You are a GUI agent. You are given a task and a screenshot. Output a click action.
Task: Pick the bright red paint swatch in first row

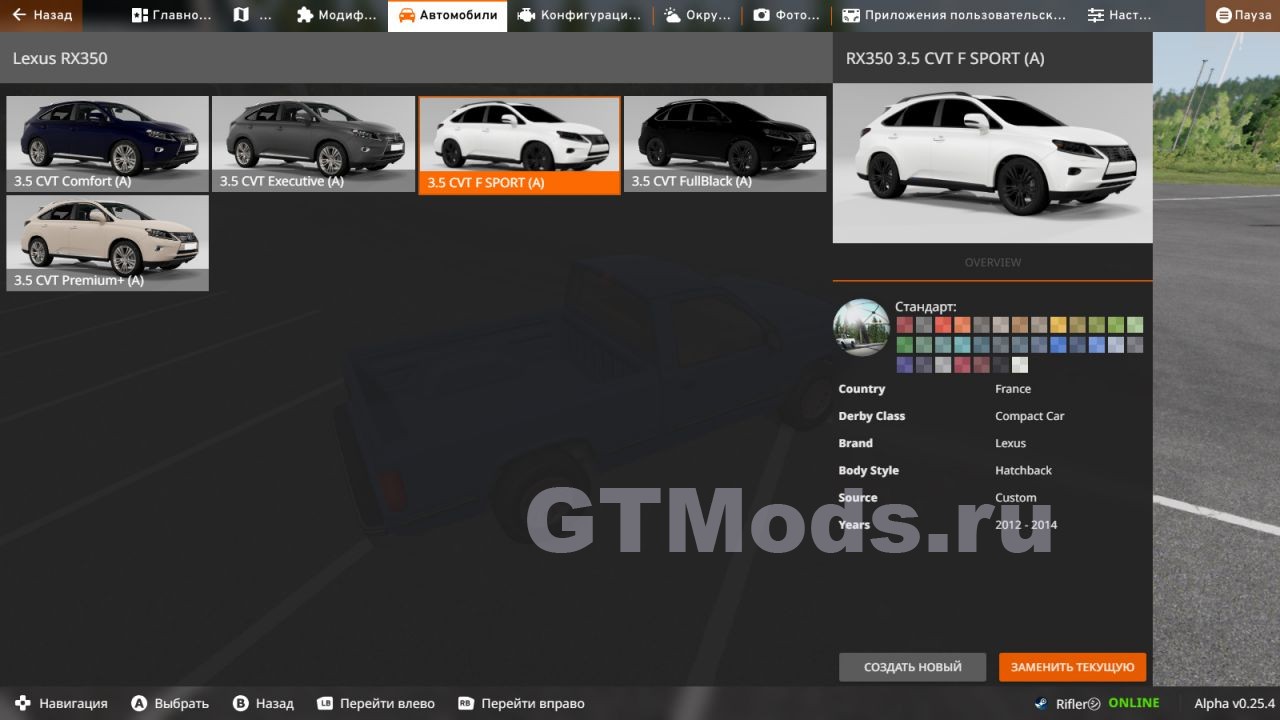point(943,325)
